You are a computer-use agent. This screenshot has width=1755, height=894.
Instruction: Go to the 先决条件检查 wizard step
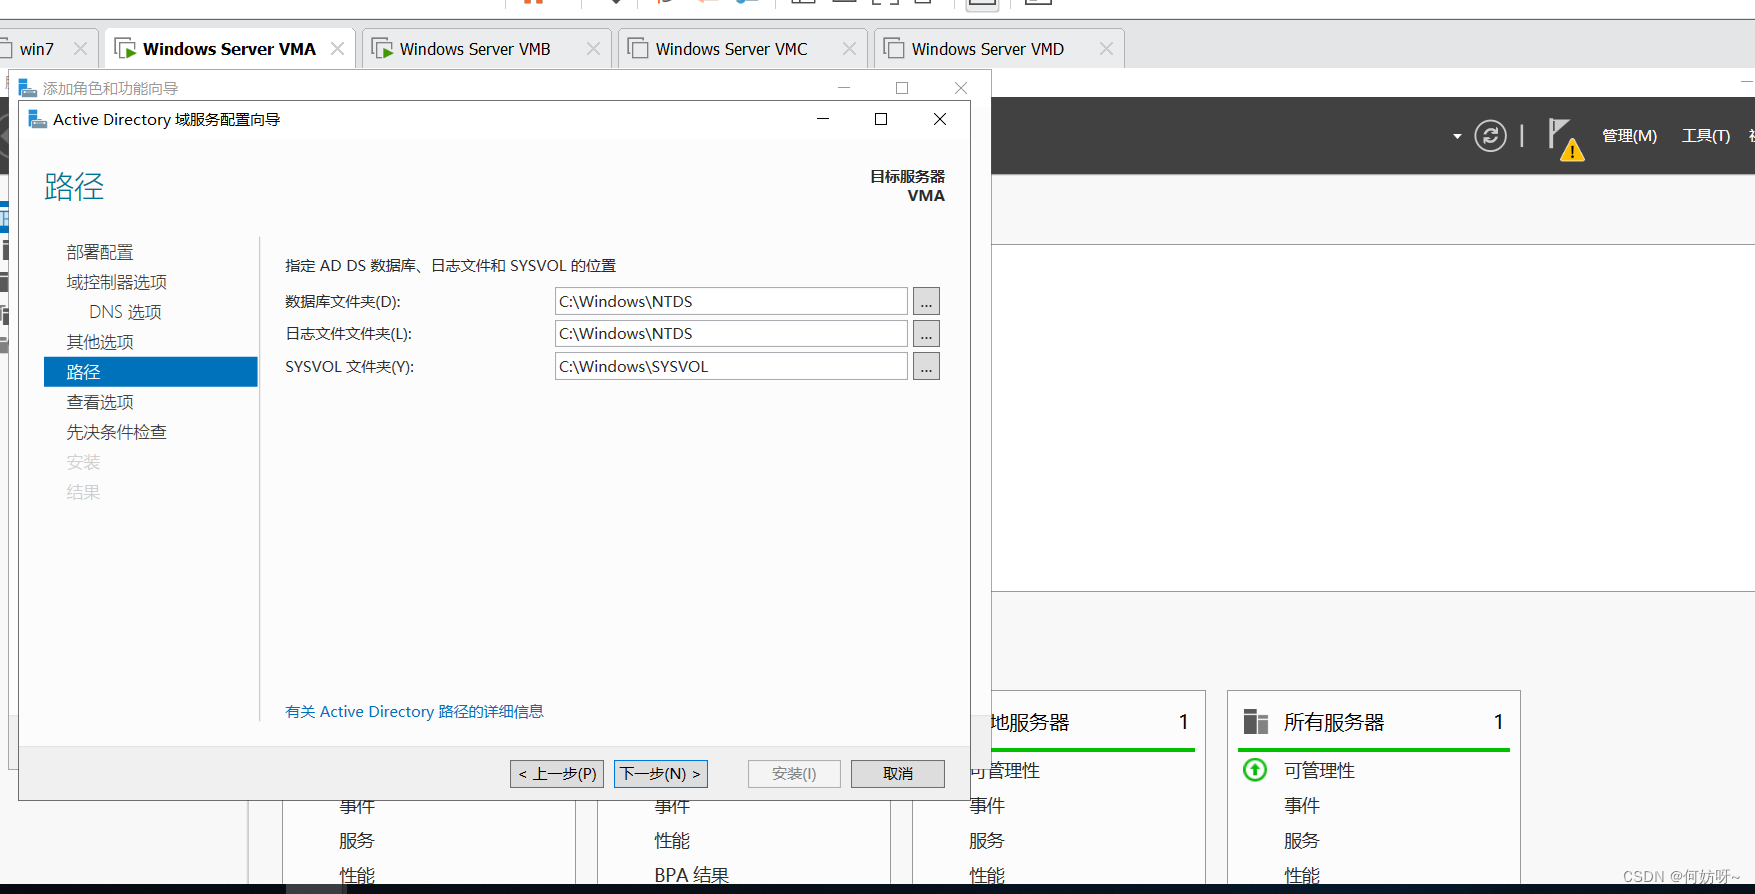[x=117, y=432]
